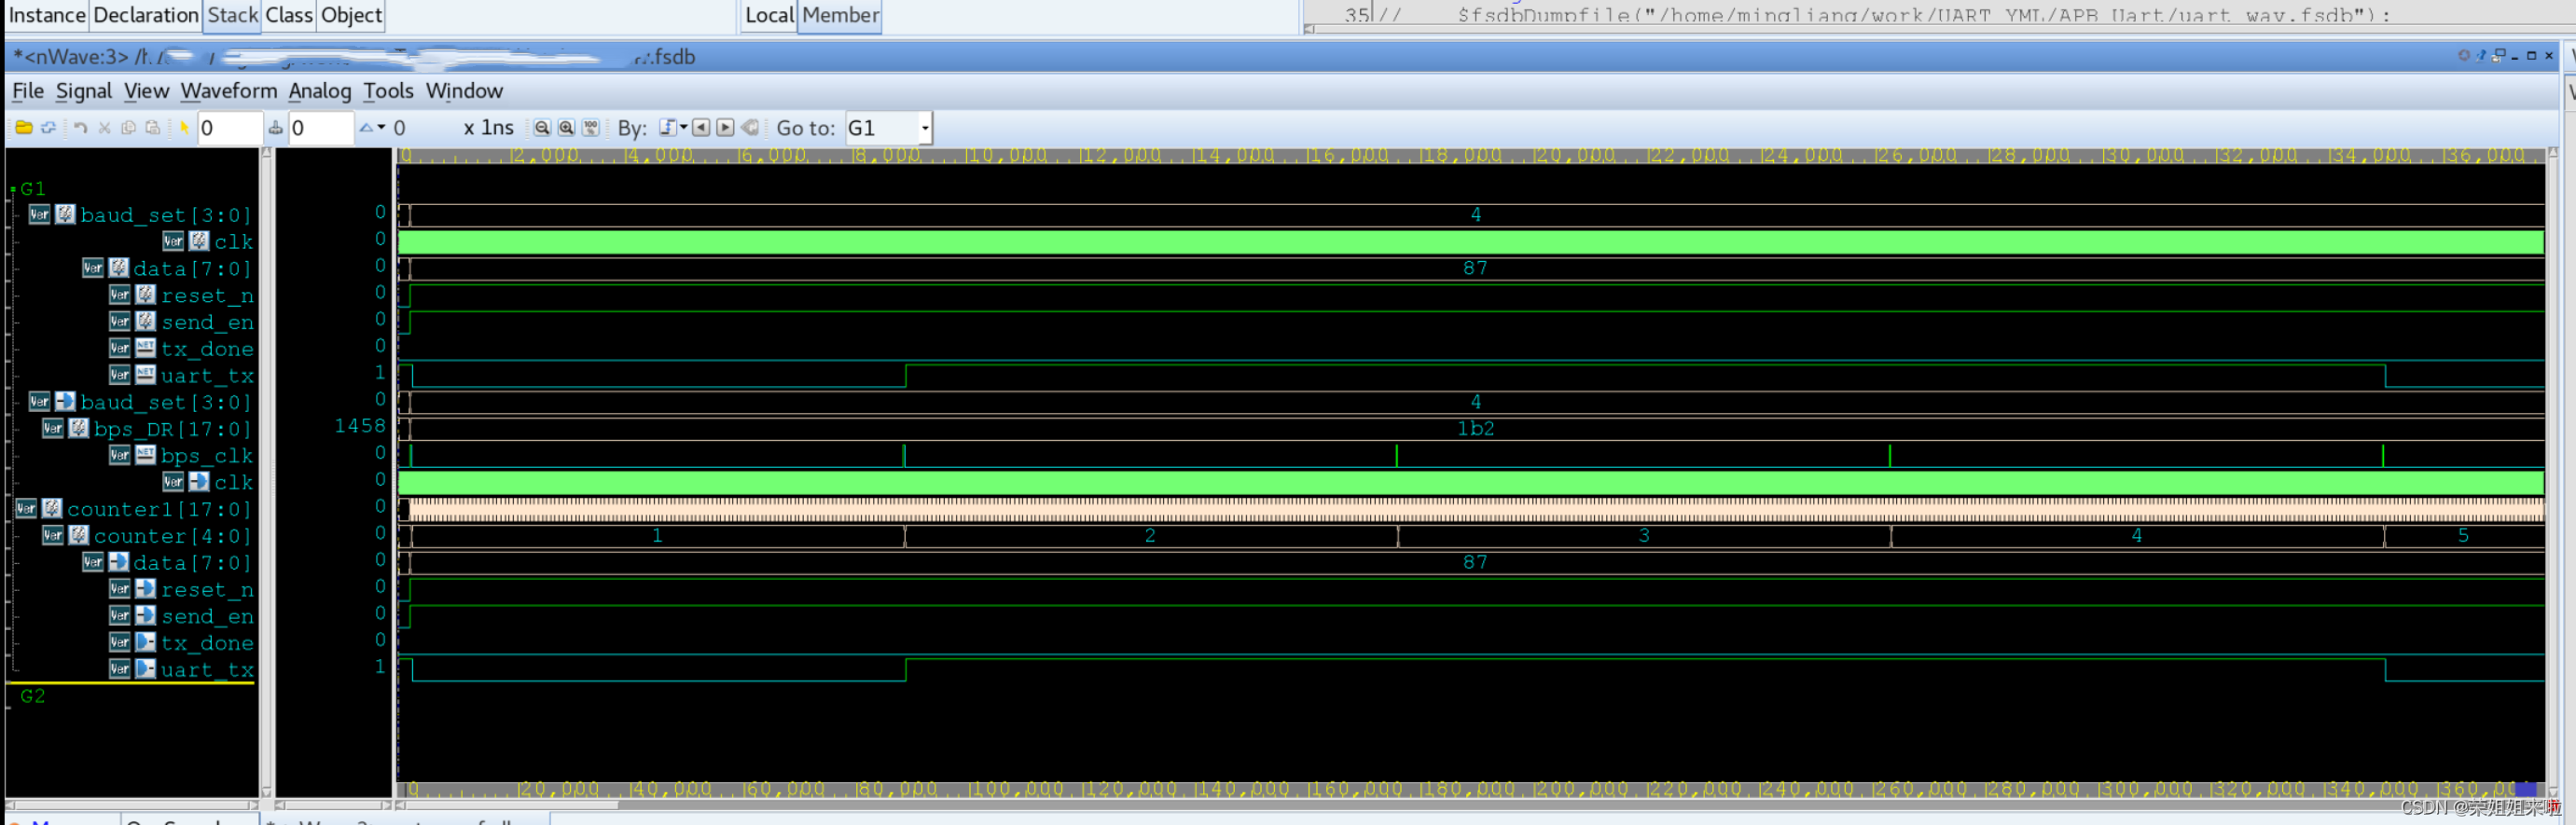Image resolution: width=2576 pixels, height=825 pixels.
Task: Open the Analog menu
Action: click(x=320, y=91)
